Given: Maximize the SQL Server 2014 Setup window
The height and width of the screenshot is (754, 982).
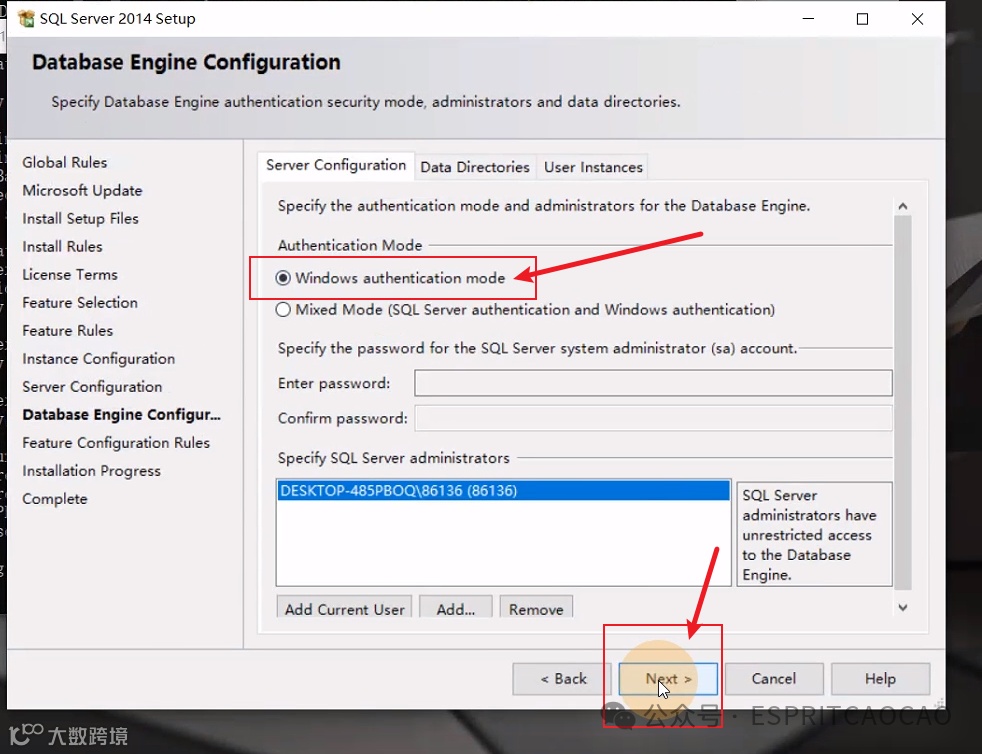Looking at the screenshot, I should point(862,19).
